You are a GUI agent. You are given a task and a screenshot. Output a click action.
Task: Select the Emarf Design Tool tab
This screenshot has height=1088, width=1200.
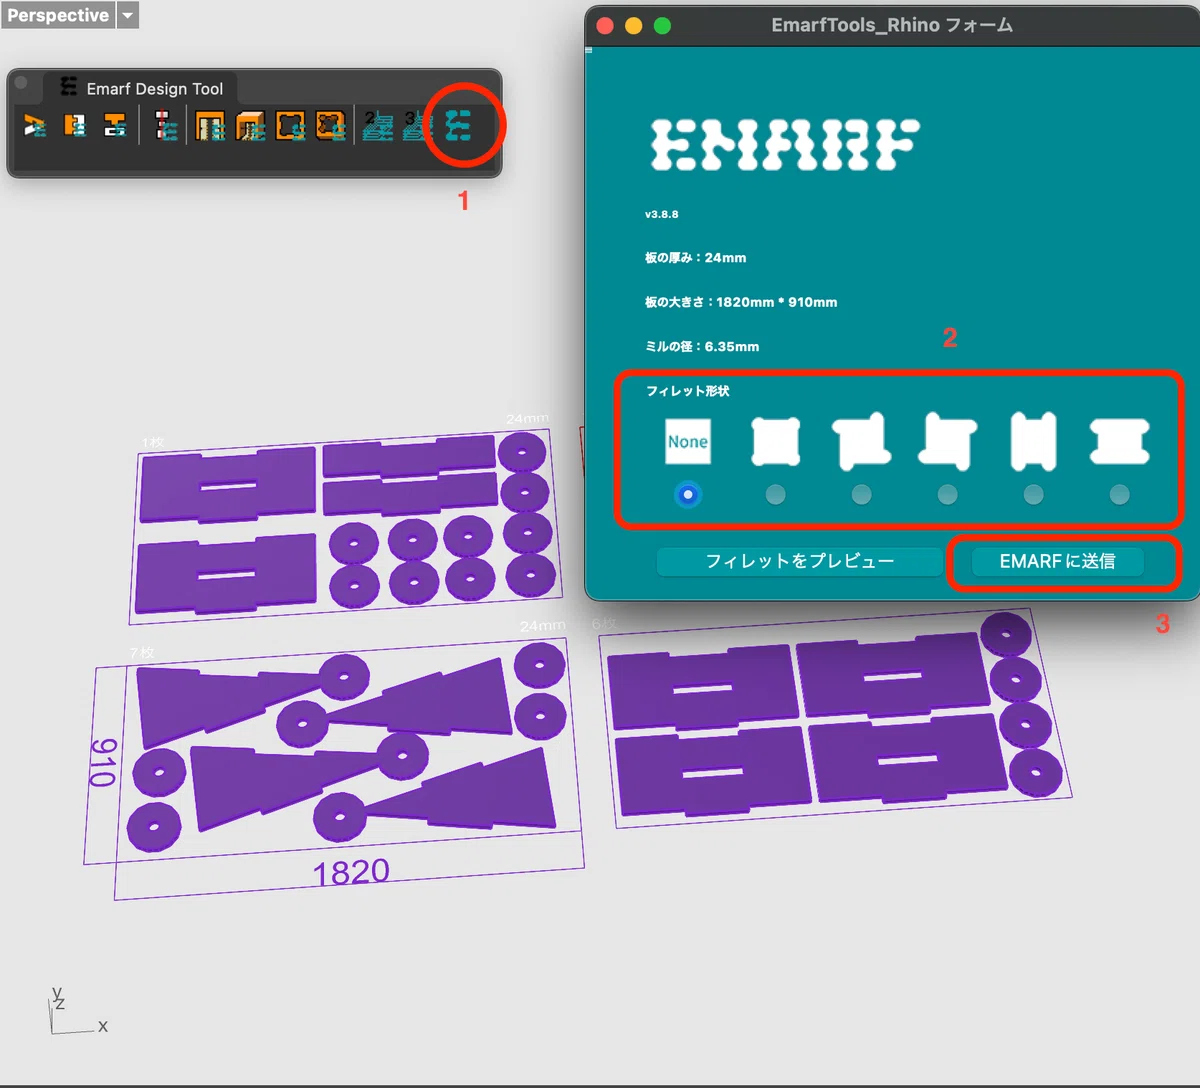point(140,88)
